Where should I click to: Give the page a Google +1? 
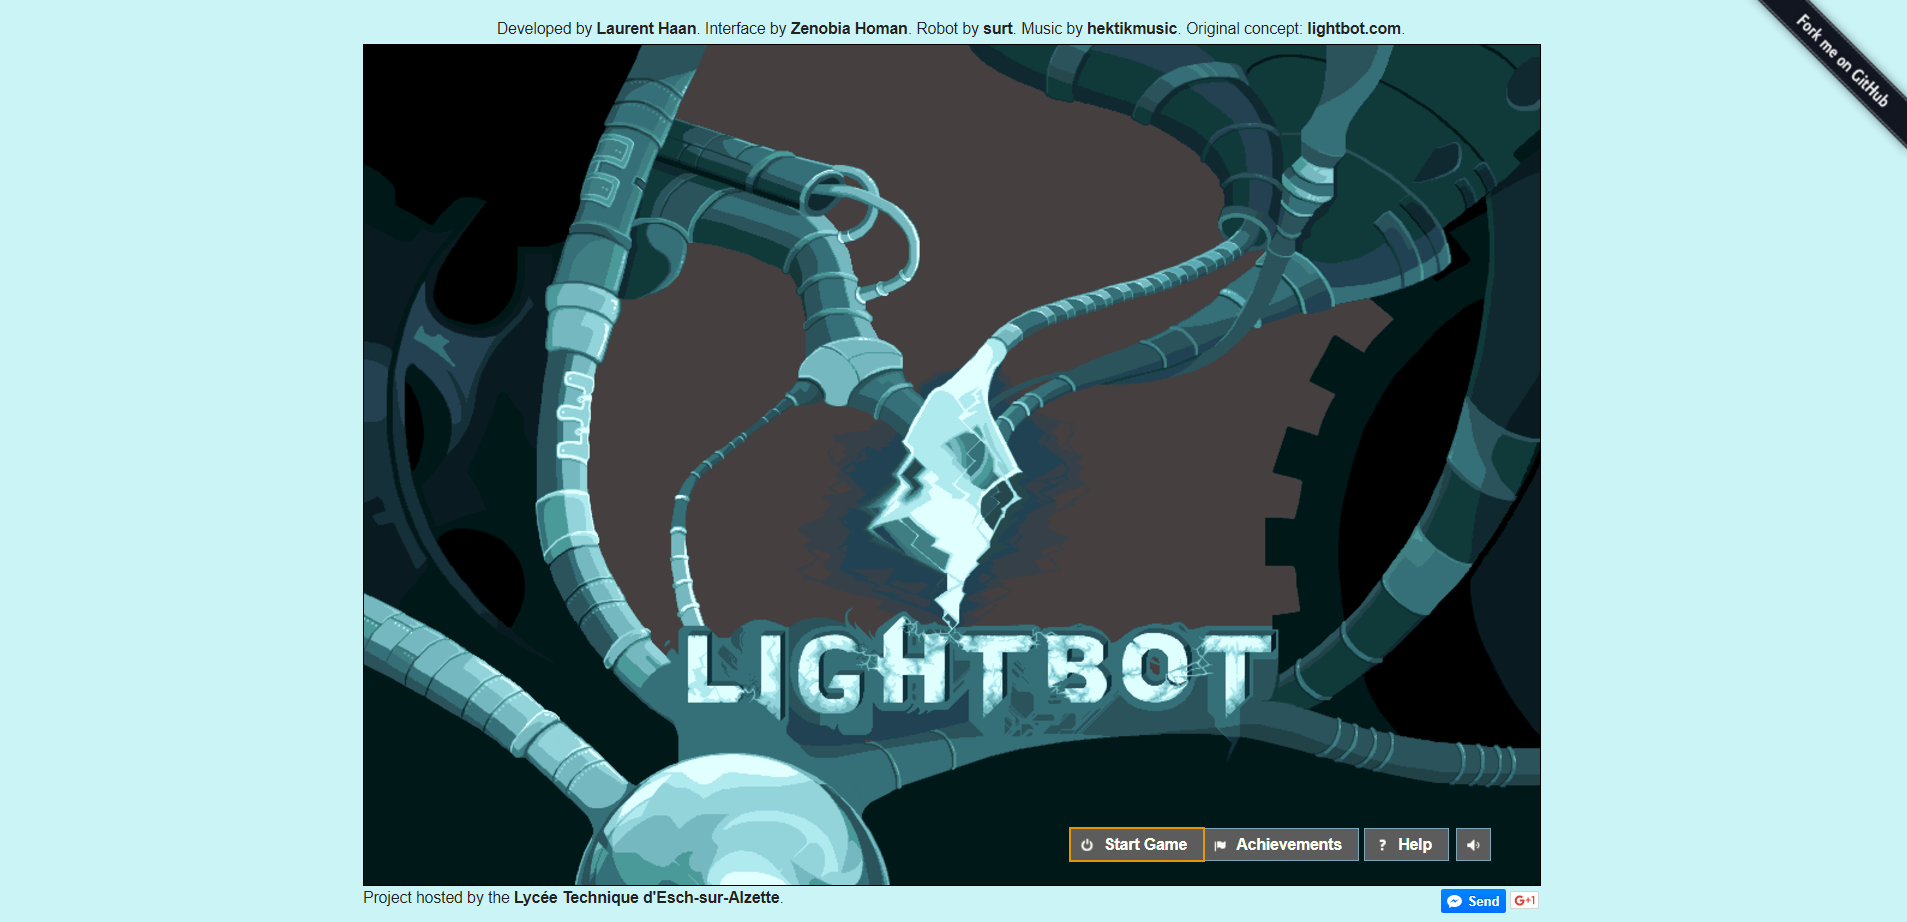(1524, 899)
